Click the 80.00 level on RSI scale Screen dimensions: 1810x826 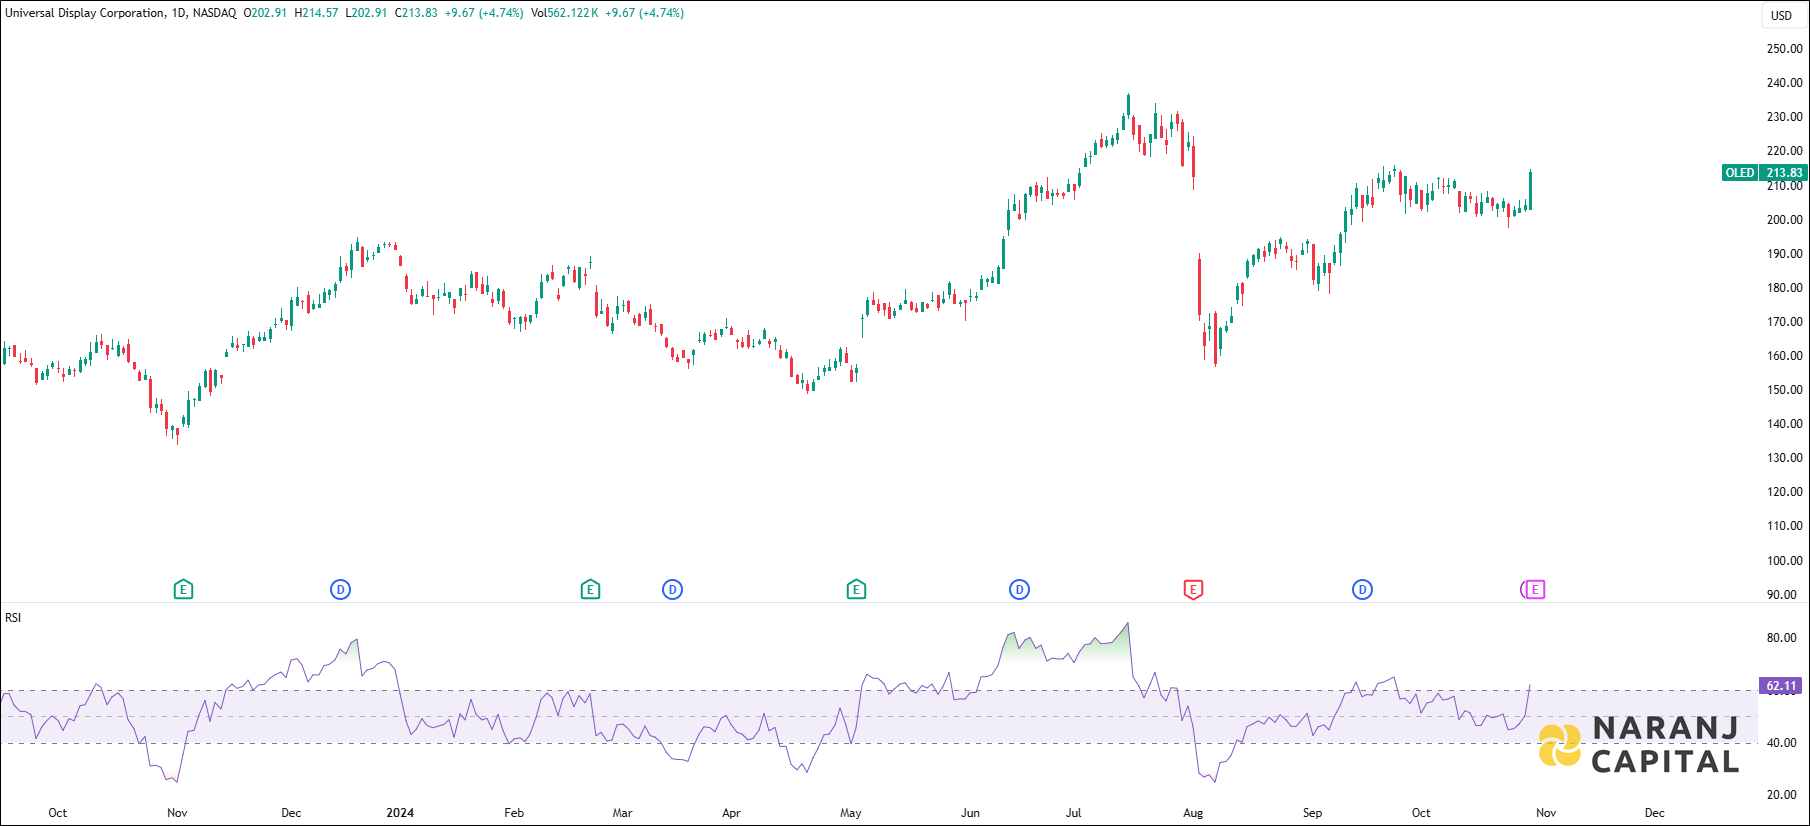[x=1781, y=638]
